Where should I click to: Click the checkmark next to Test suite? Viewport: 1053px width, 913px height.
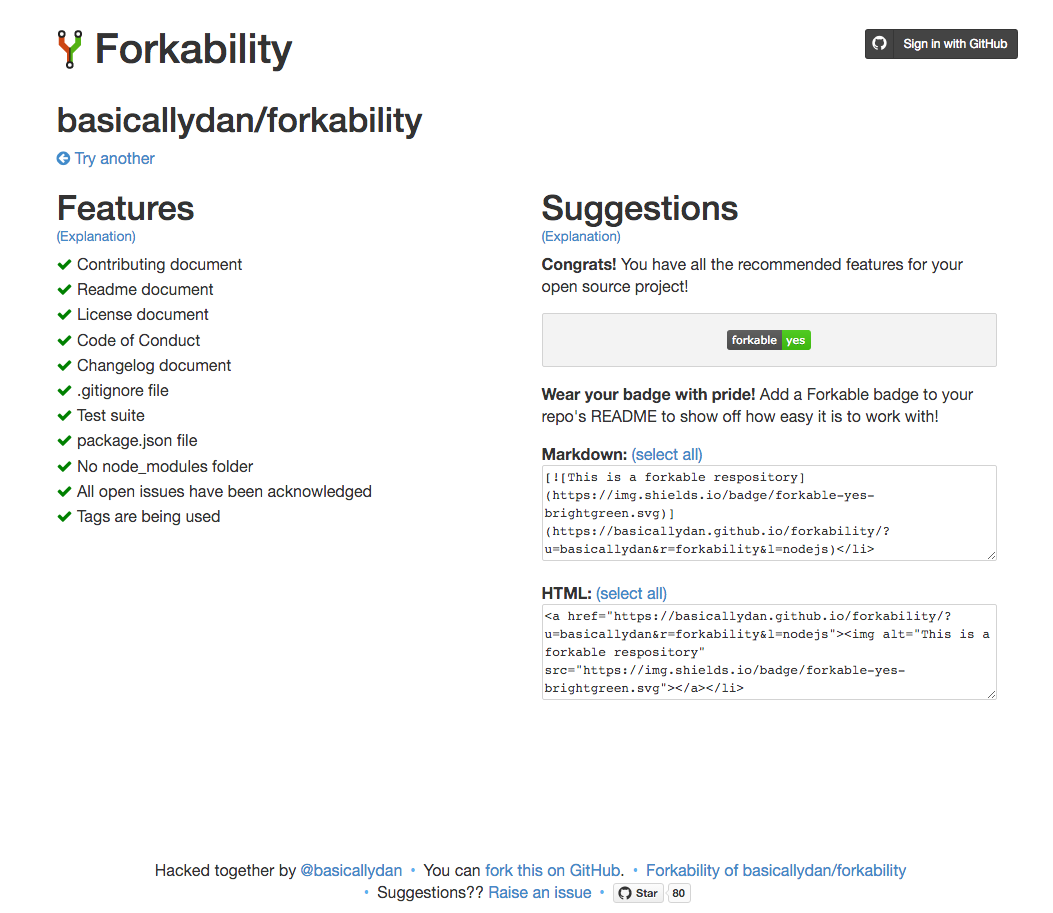coord(64,415)
